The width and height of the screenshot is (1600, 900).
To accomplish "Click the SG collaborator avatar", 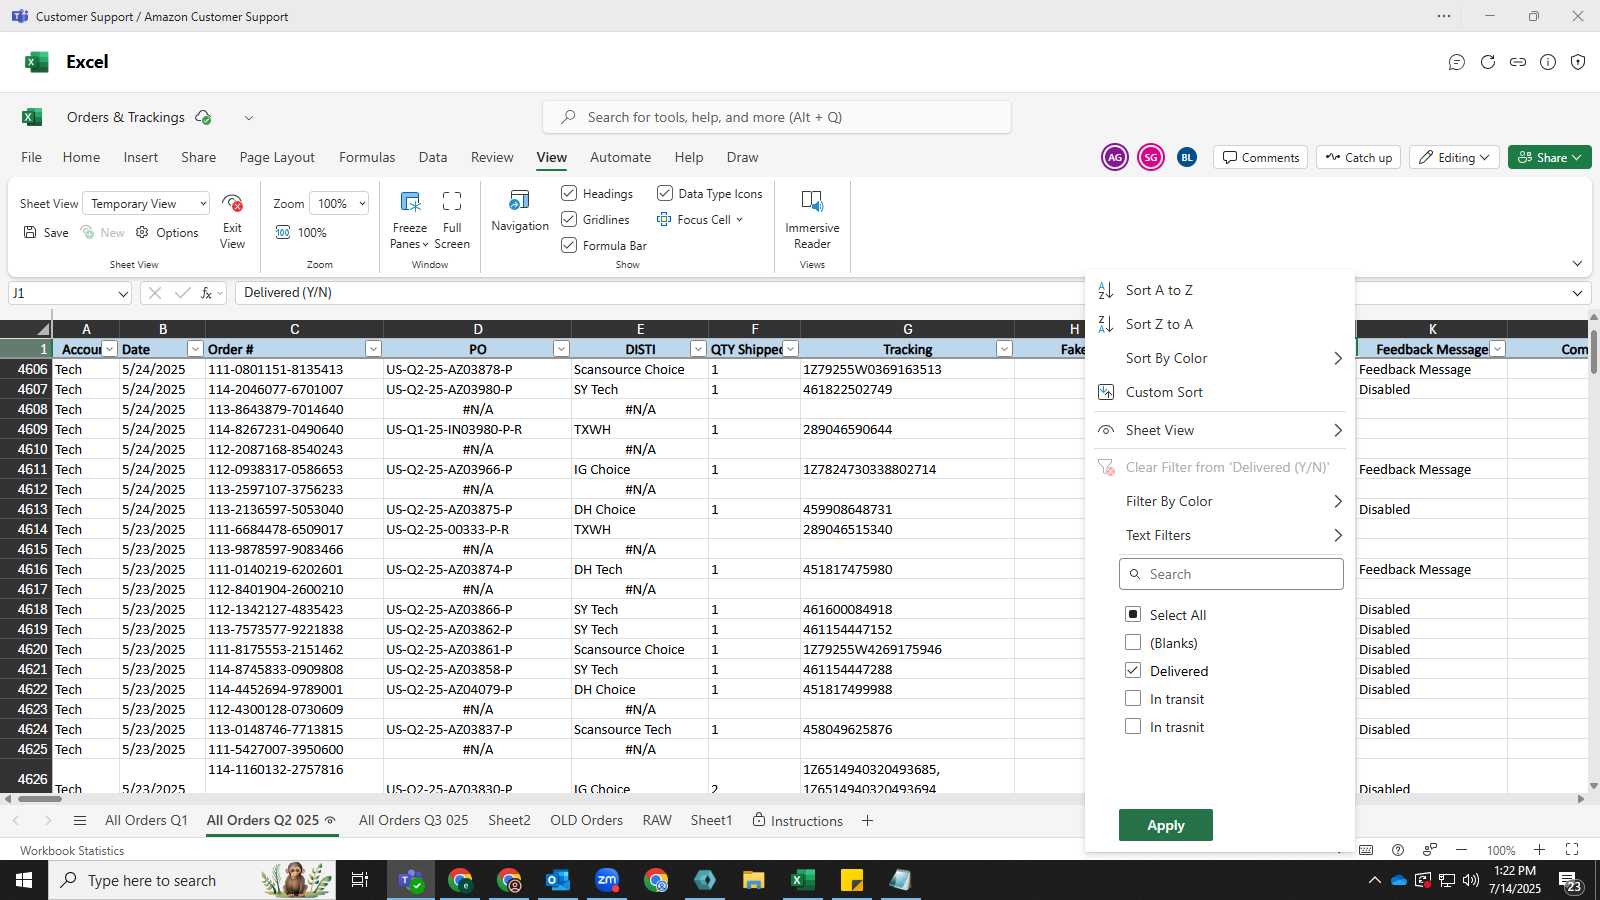I will tap(1150, 157).
